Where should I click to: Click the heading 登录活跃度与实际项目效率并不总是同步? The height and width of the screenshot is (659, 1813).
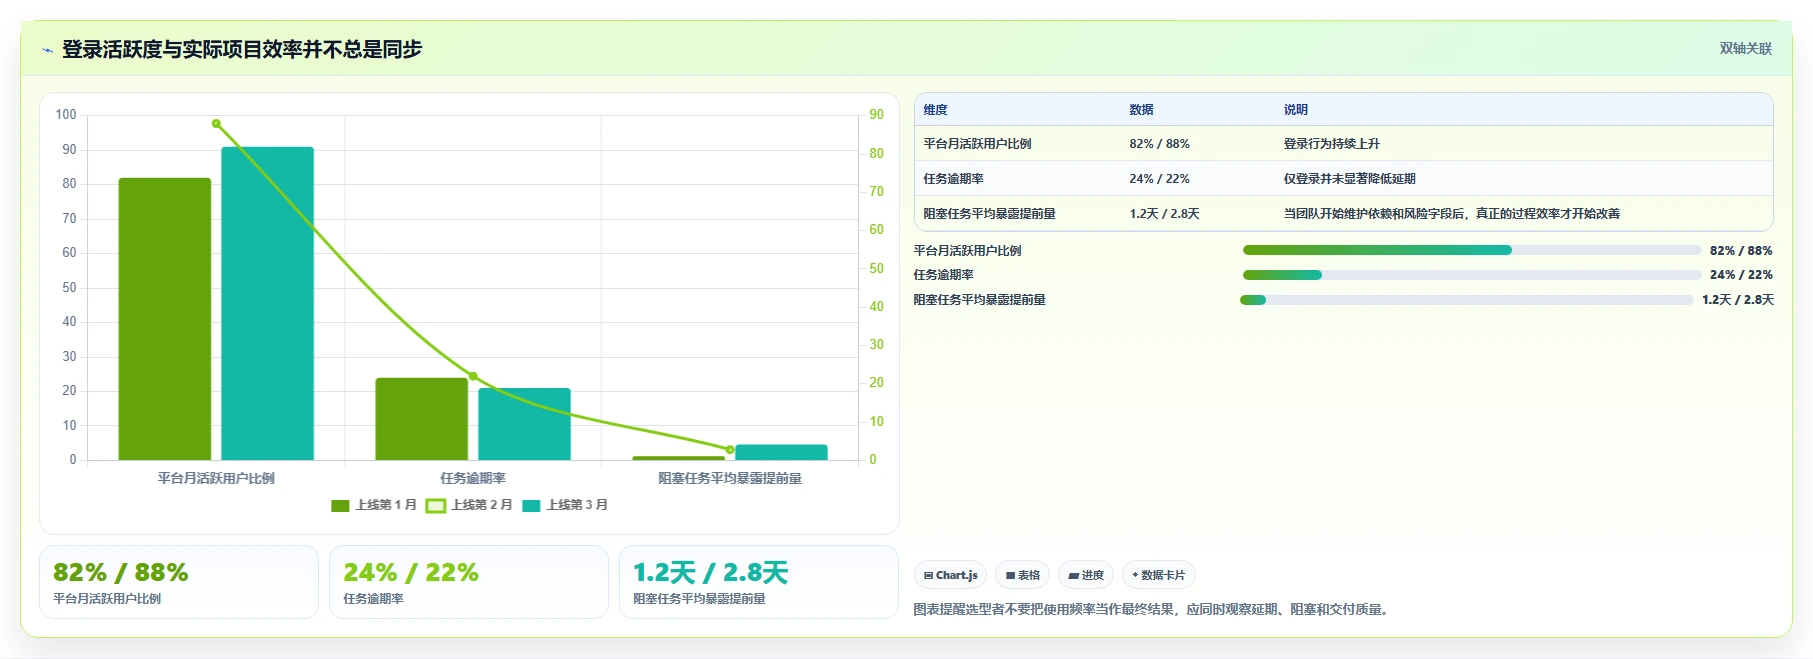[242, 49]
